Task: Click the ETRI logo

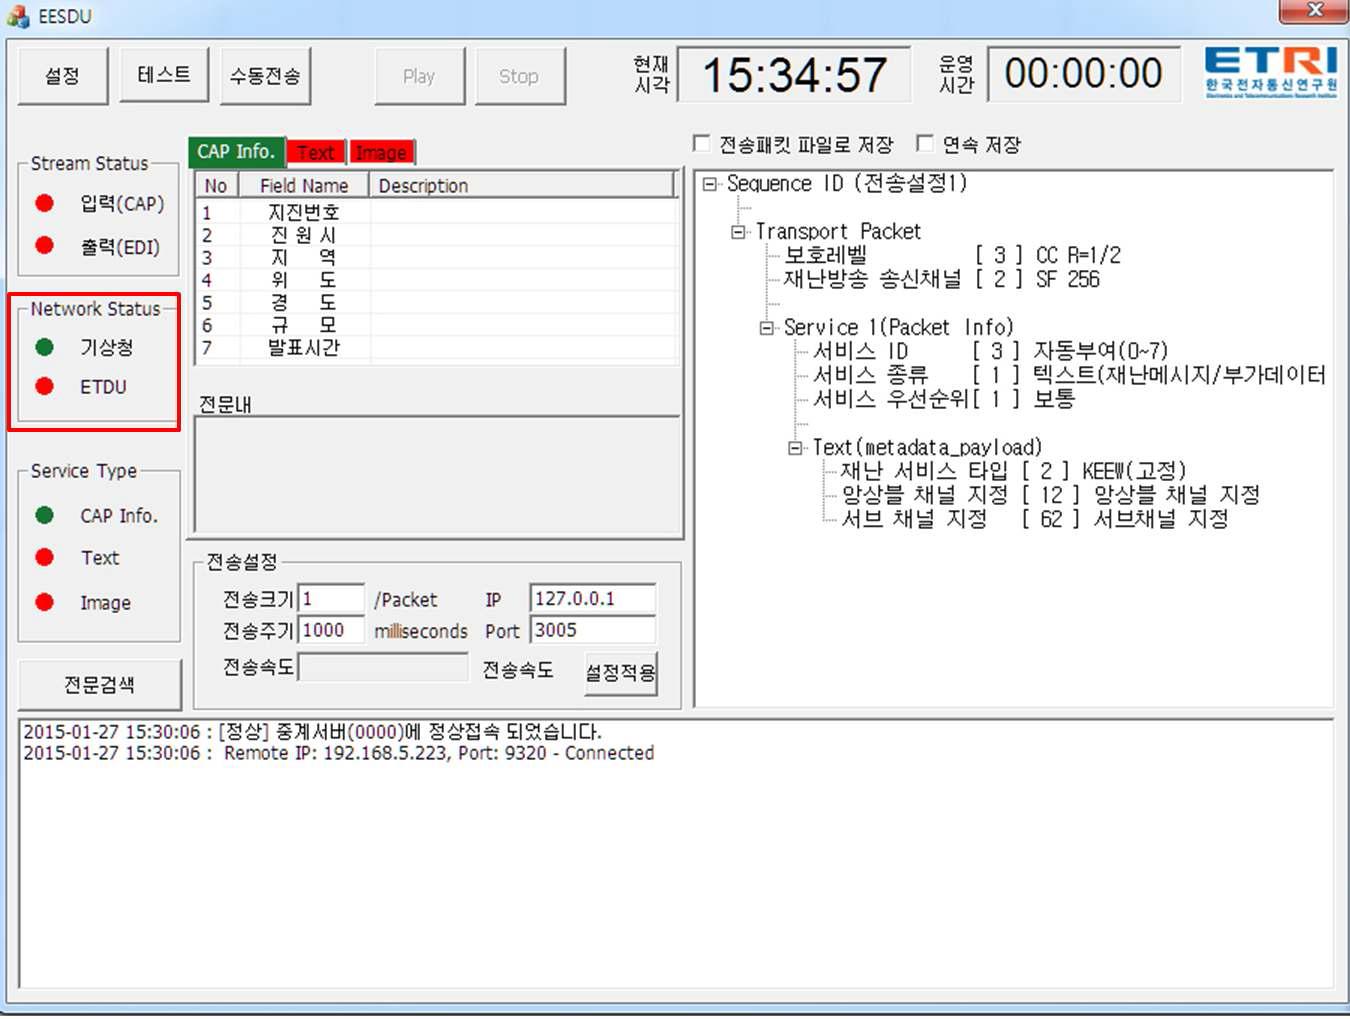Action: [x=1271, y=72]
